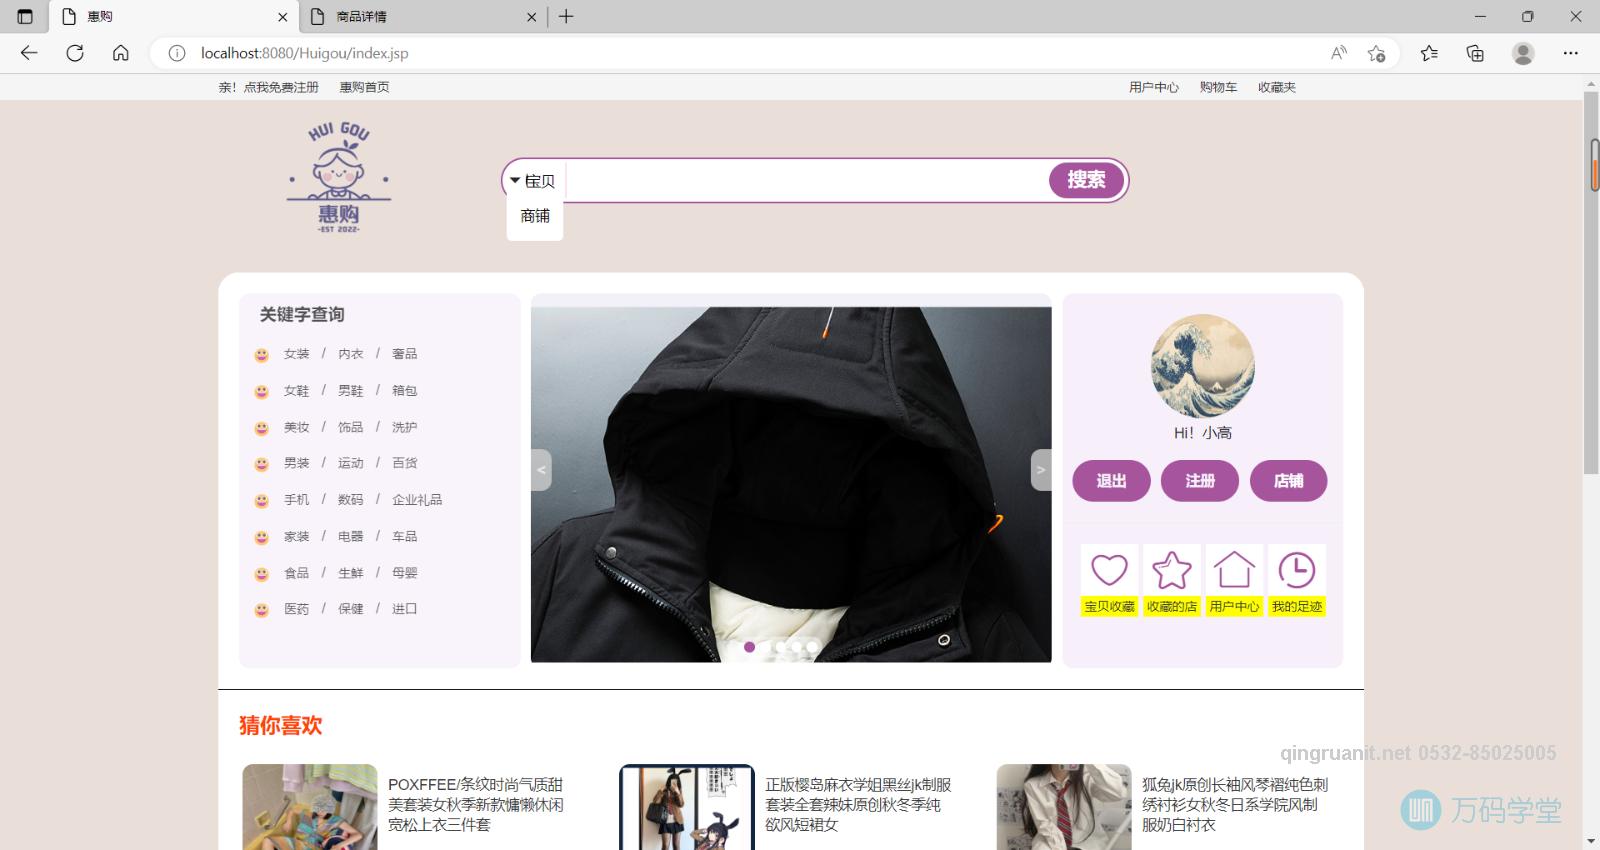Viewport: 1600px width, 850px height.
Task: Select keyword 奢品
Action: click(x=404, y=354)
